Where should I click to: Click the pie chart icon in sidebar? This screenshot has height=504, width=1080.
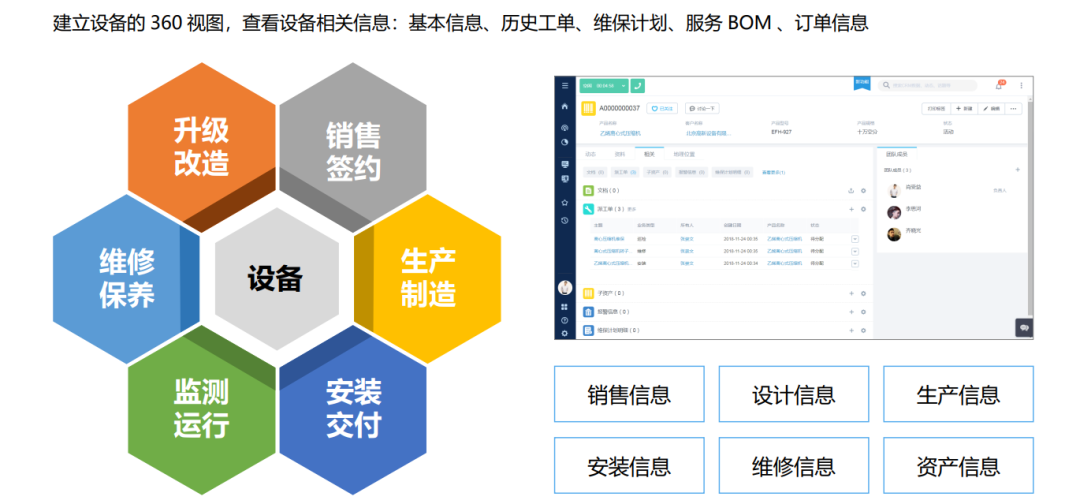(x=565, y=142)
